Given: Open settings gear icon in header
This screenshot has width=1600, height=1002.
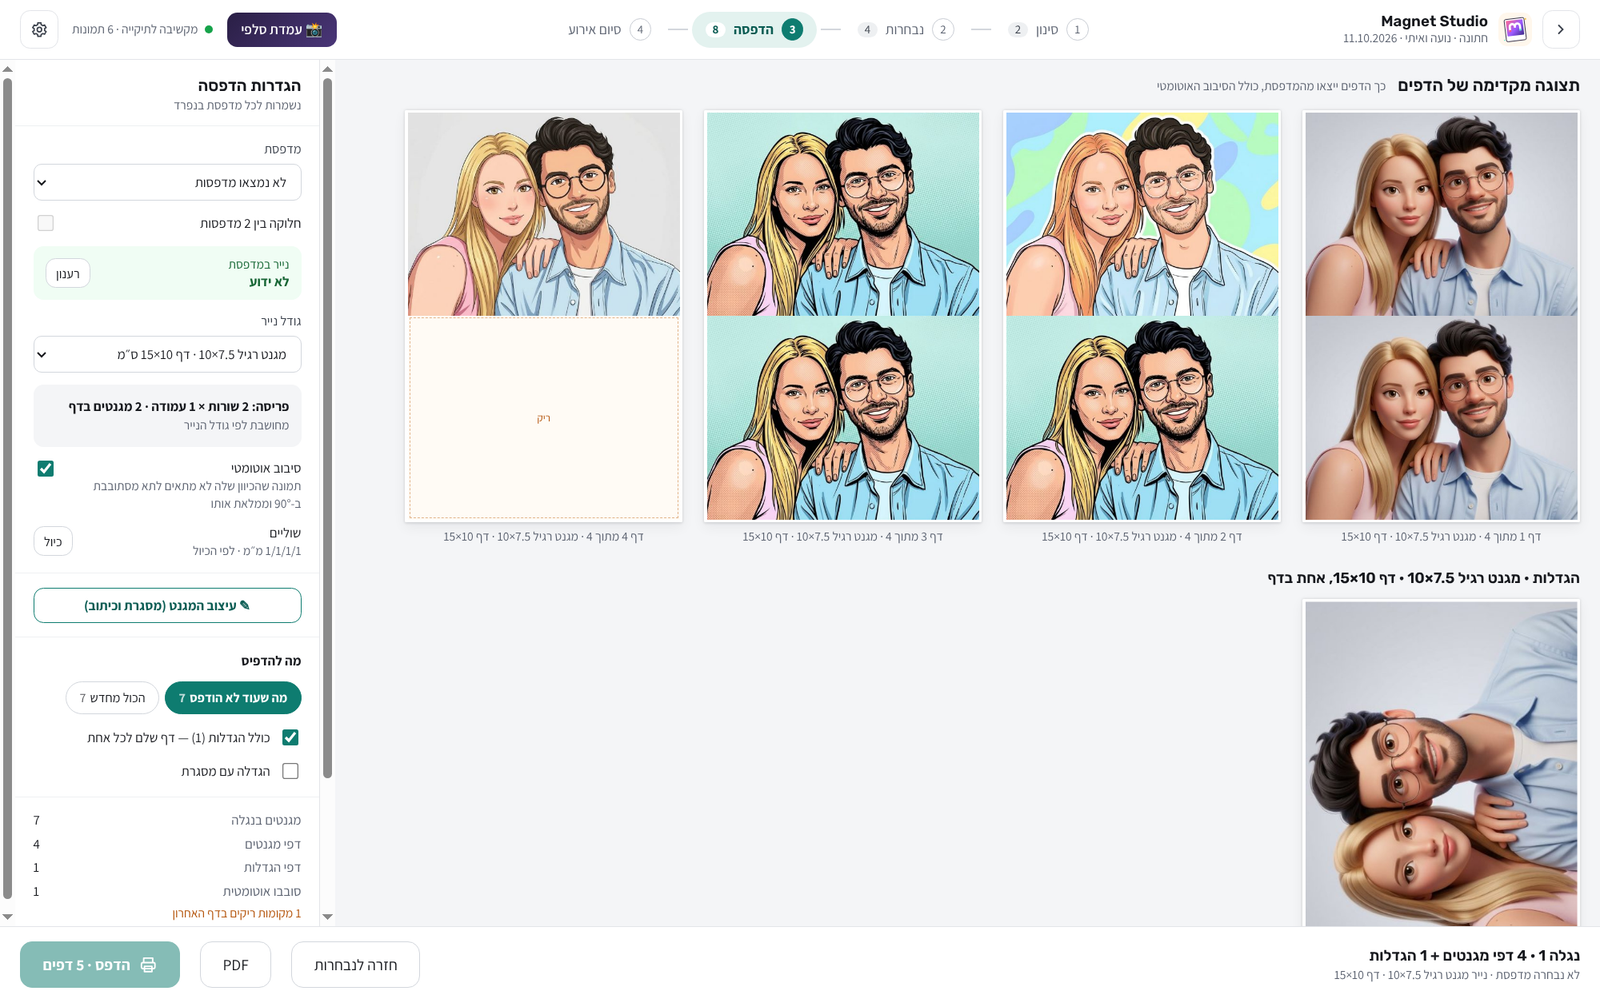Looking at the screenshot, I should pos(39,30).
